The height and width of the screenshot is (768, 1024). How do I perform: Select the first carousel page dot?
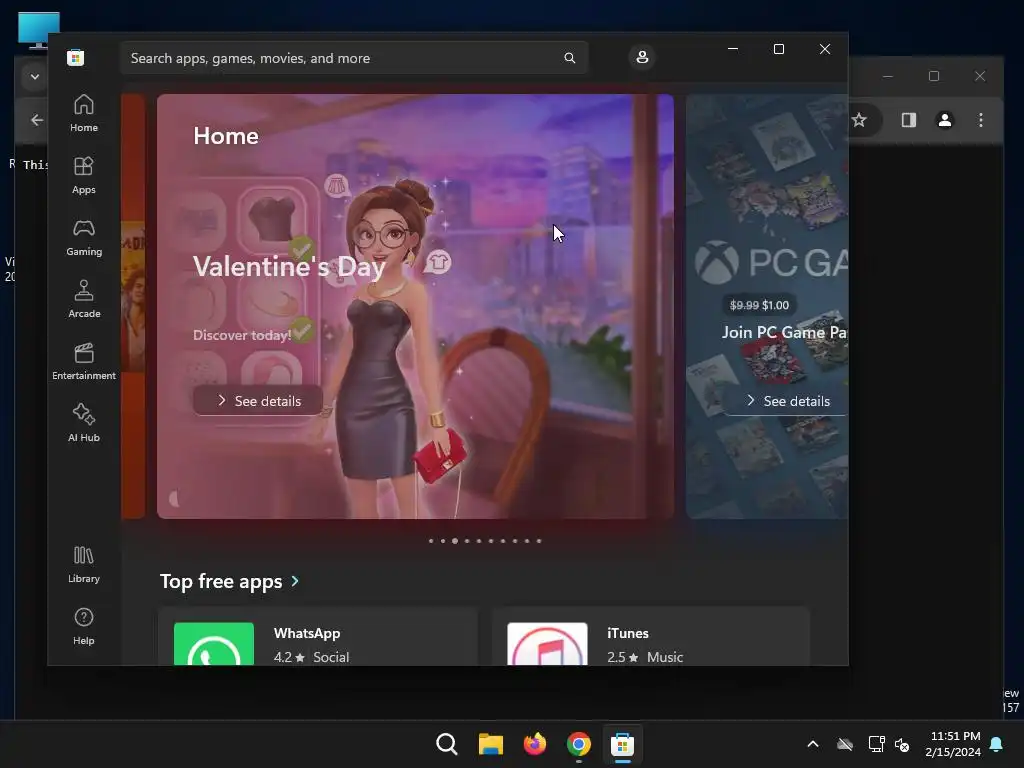431,541
